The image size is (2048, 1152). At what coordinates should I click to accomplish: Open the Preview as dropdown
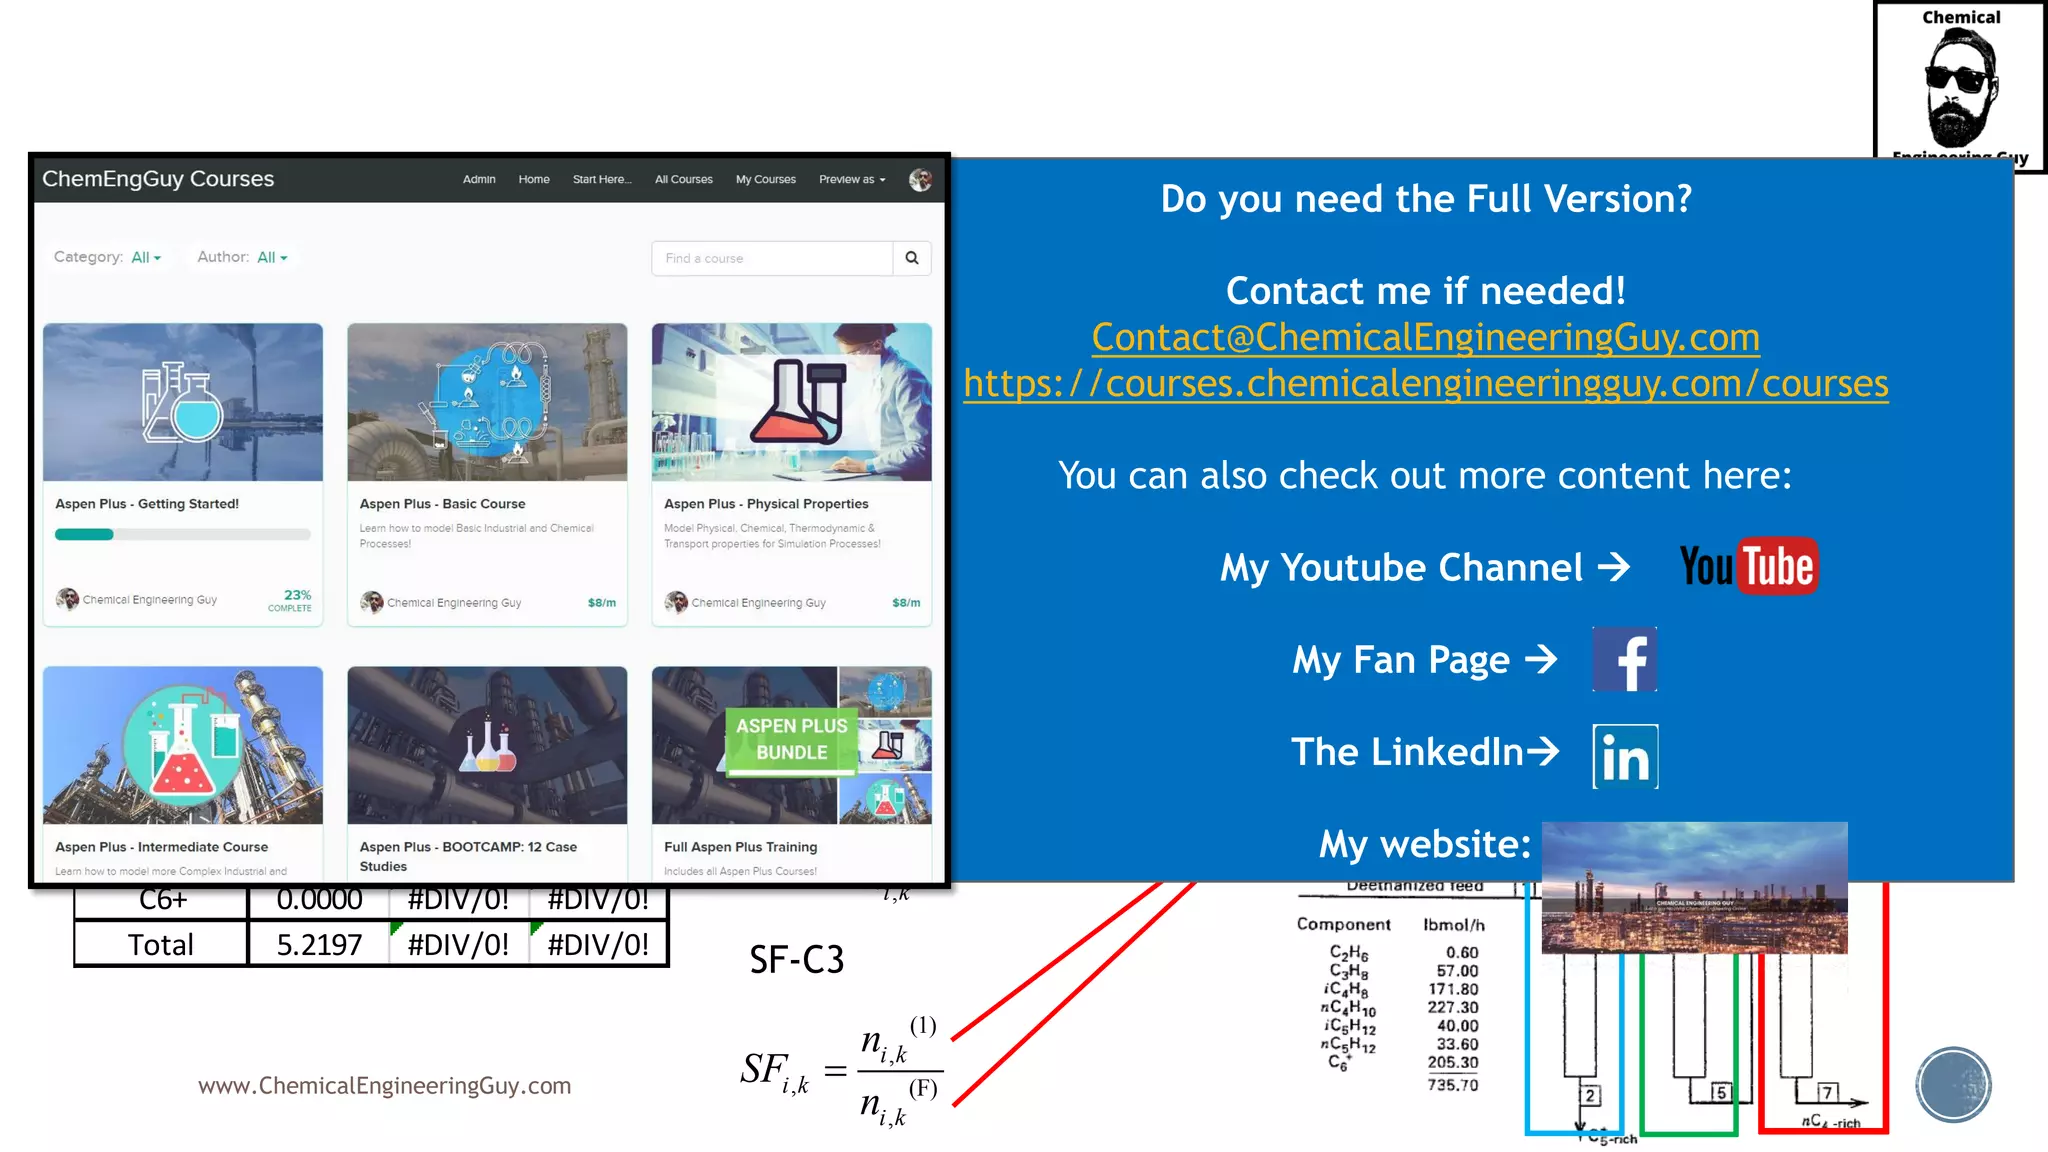(x=852, y=180)
